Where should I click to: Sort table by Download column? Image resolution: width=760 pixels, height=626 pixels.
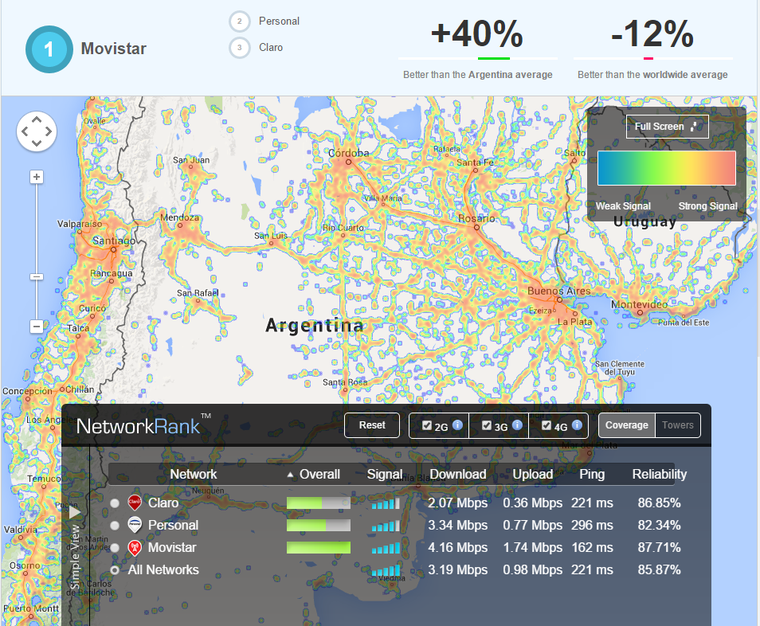tap(458, 474)
